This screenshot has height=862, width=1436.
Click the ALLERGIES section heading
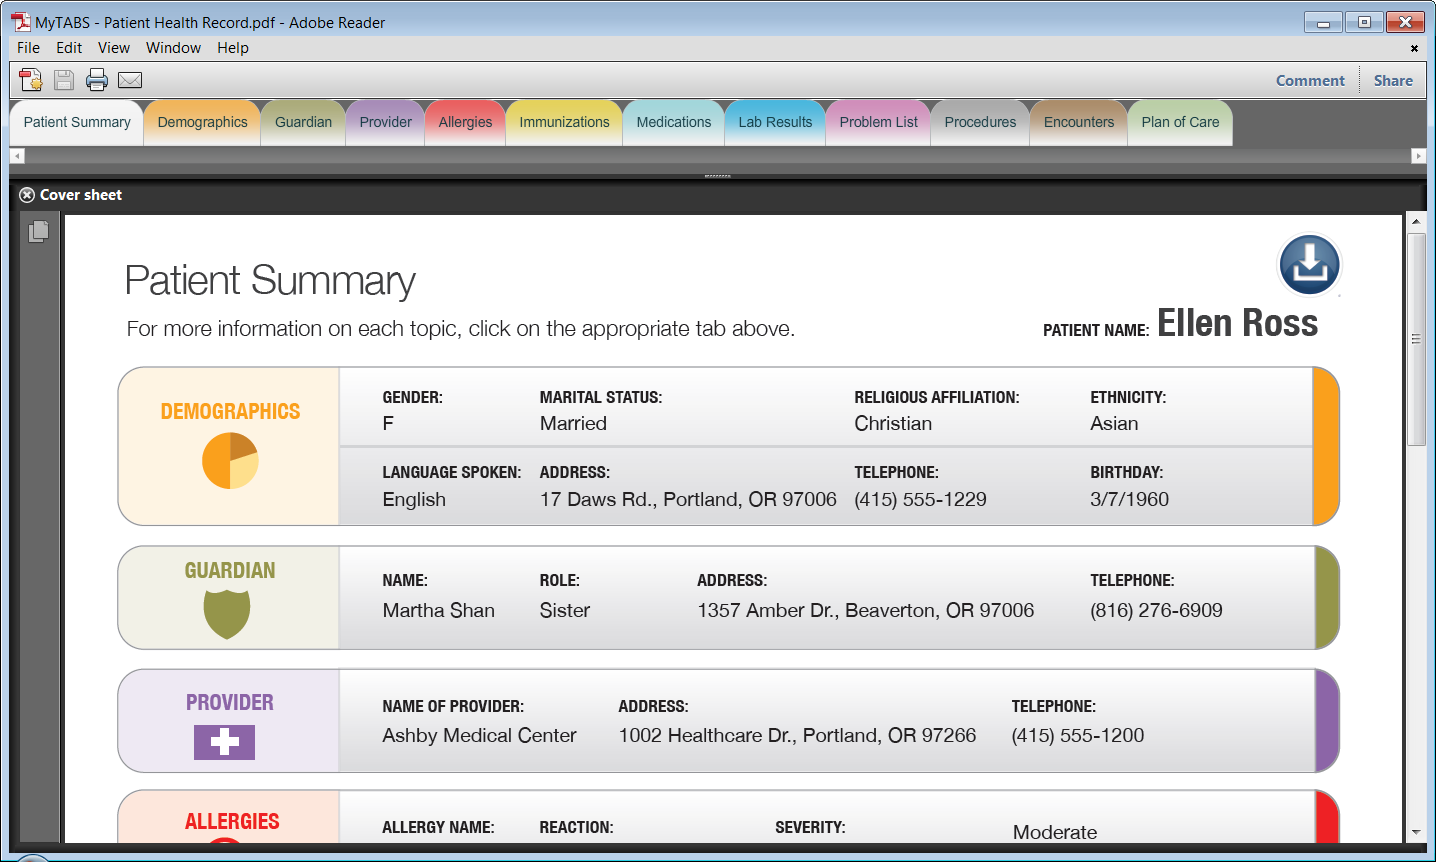(232, 822)
